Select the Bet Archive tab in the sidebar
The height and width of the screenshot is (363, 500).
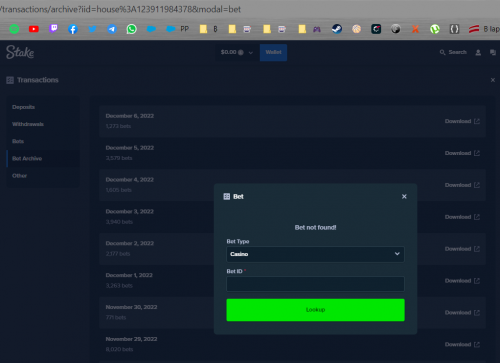click(43, 158)
